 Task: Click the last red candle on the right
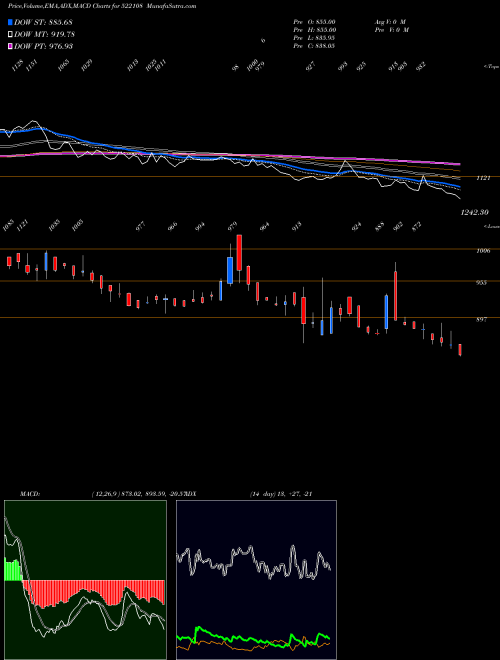coord(460,350)
